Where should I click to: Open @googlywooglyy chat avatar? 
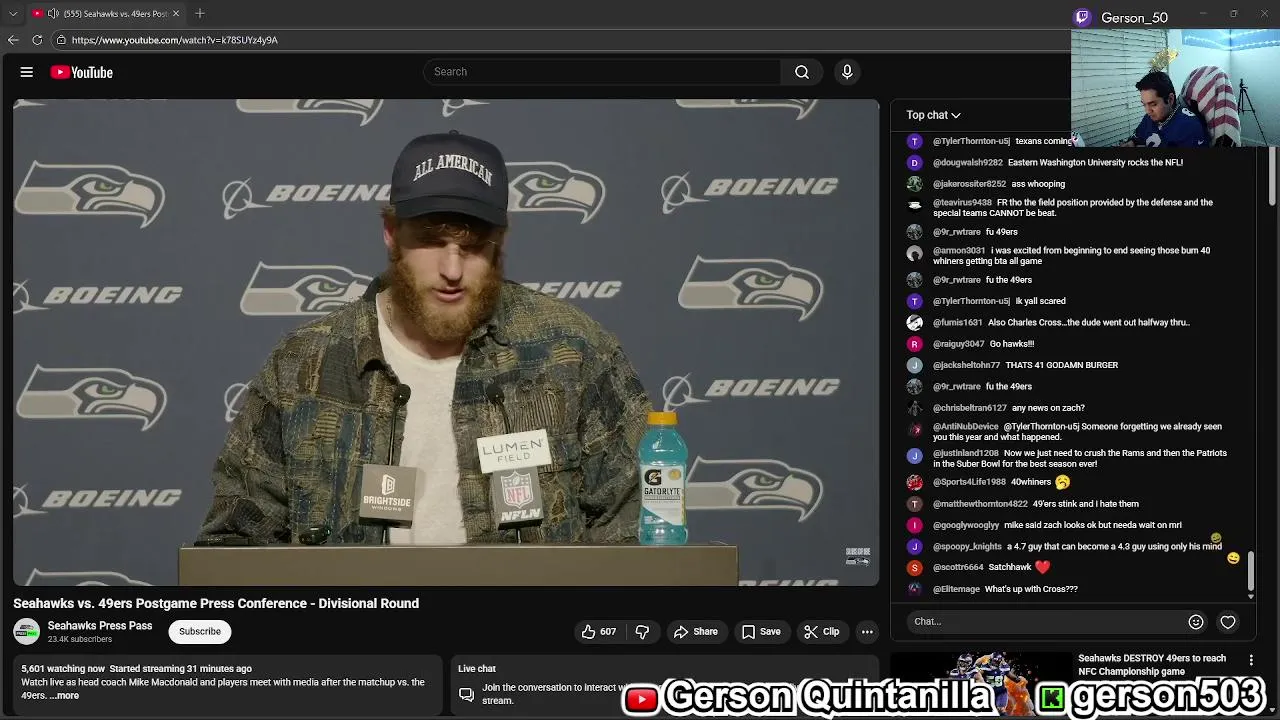tap(914, 525)
